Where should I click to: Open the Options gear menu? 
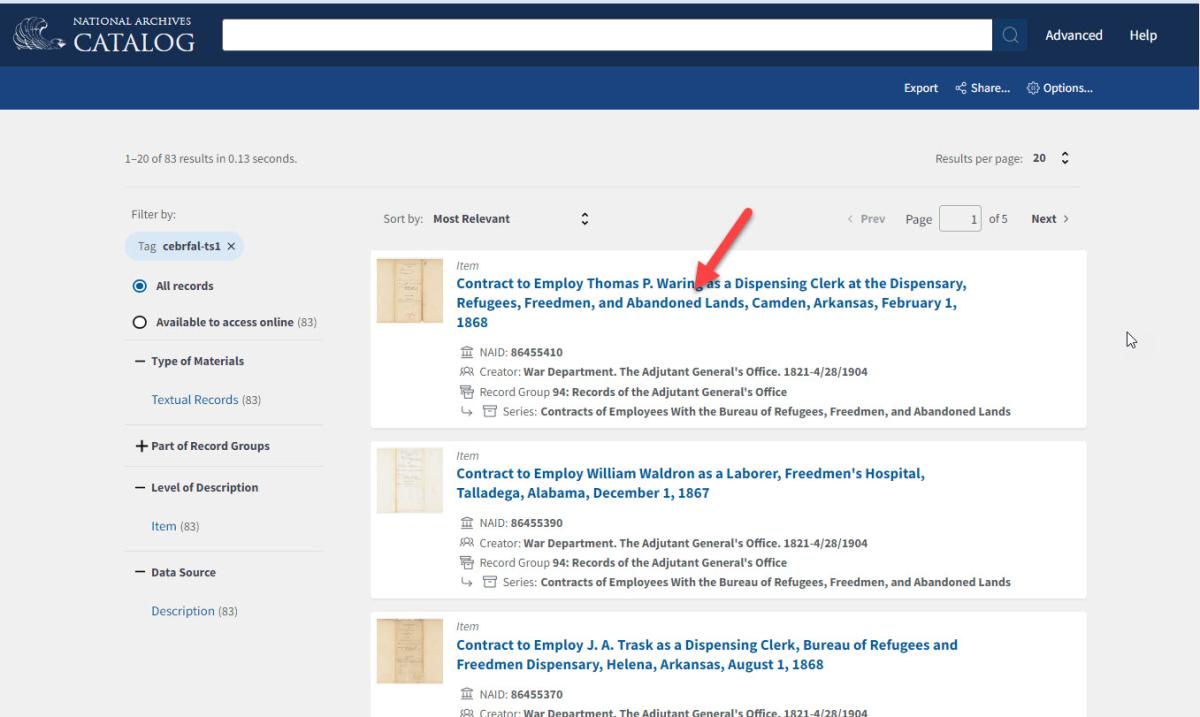1059,88
